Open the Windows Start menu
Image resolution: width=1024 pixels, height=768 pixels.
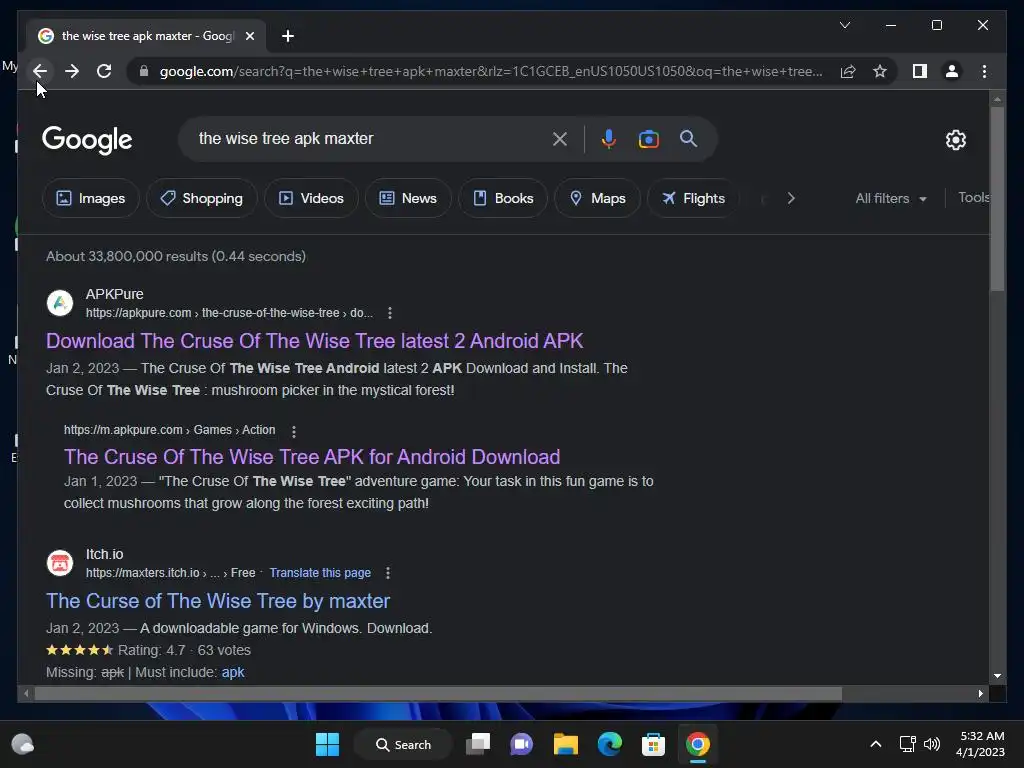click(327, 744)
